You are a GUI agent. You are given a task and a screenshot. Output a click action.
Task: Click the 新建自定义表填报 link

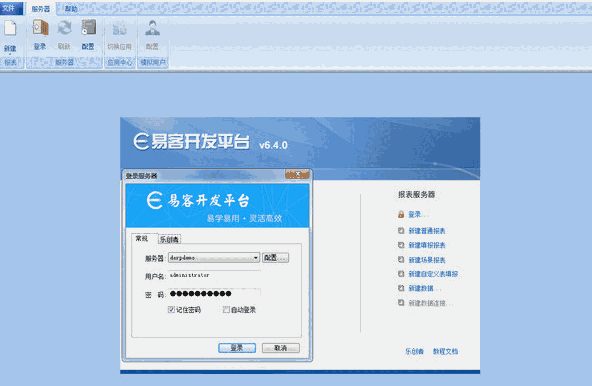click(x=433, y=274)
